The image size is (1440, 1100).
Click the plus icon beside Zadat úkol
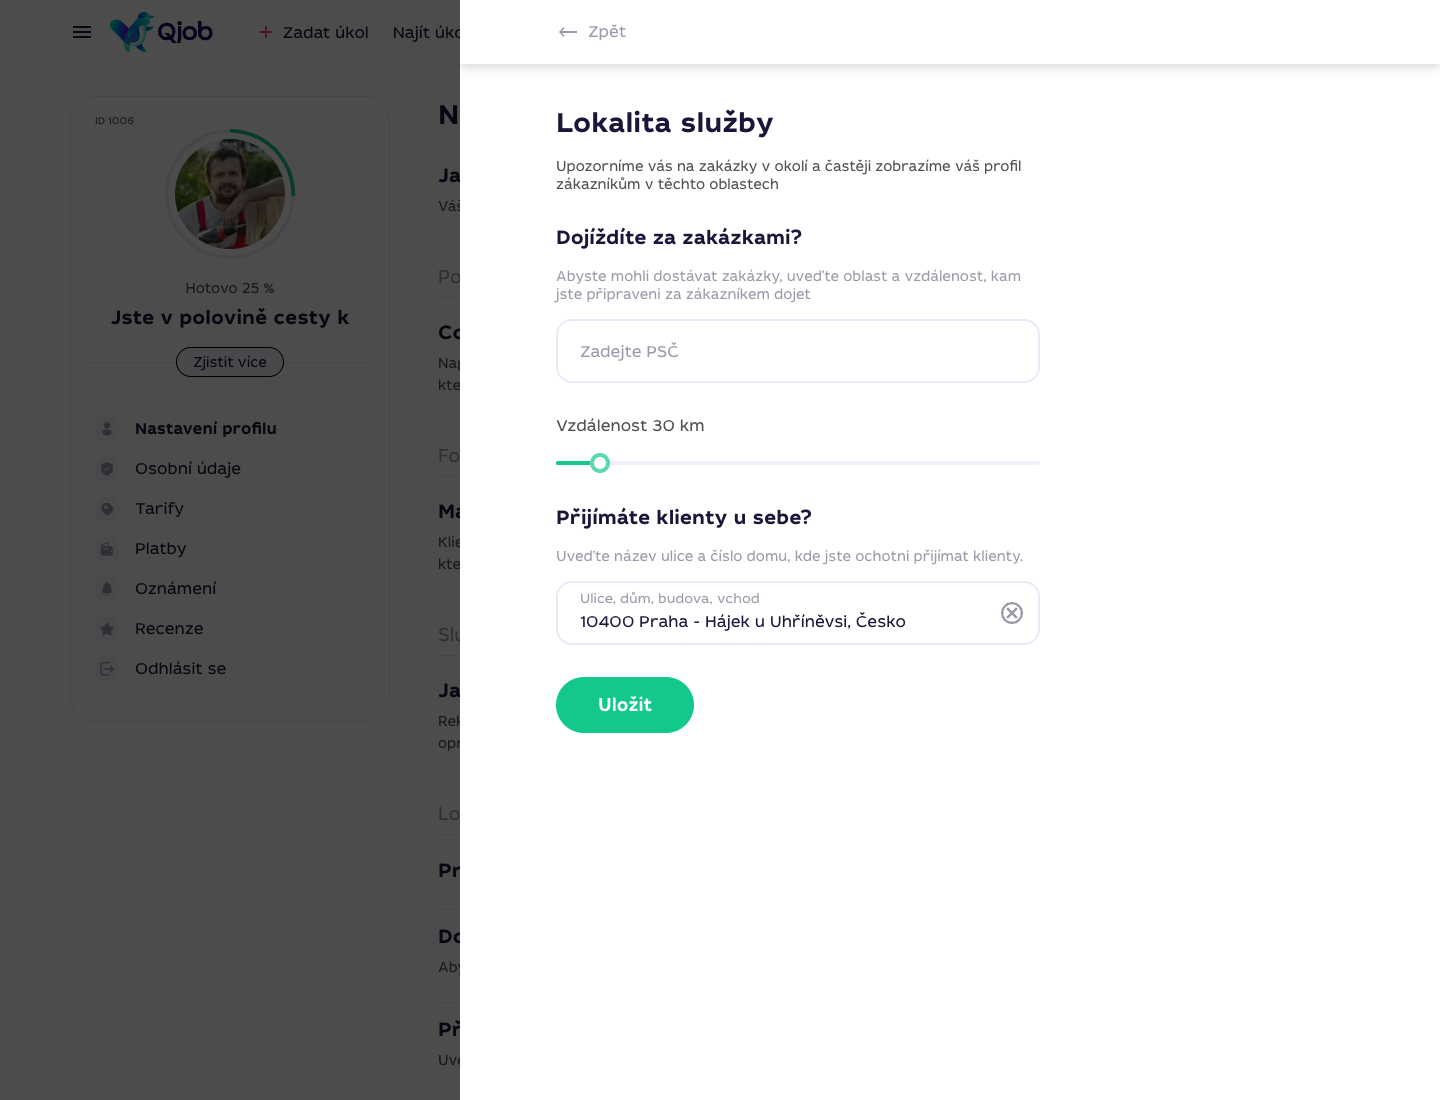266,32
